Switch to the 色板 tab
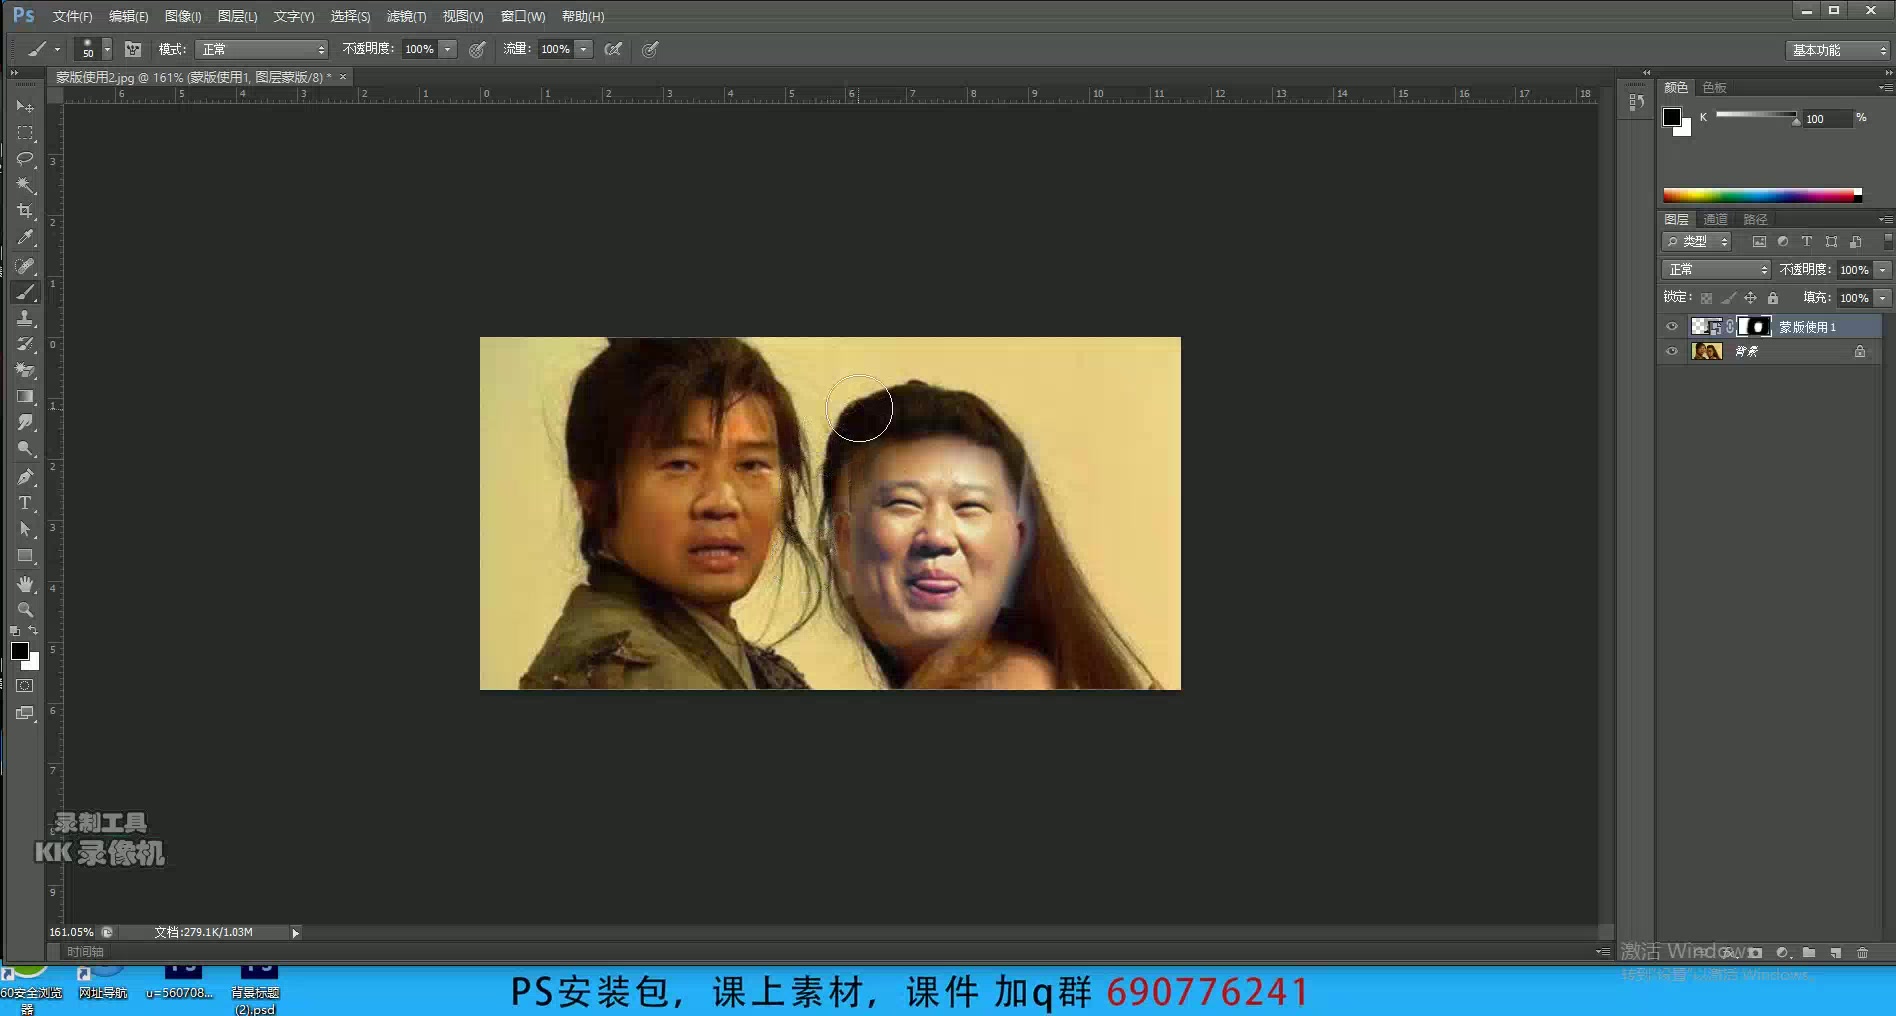This screenshot has height=1016, width=1896. 1715,87
